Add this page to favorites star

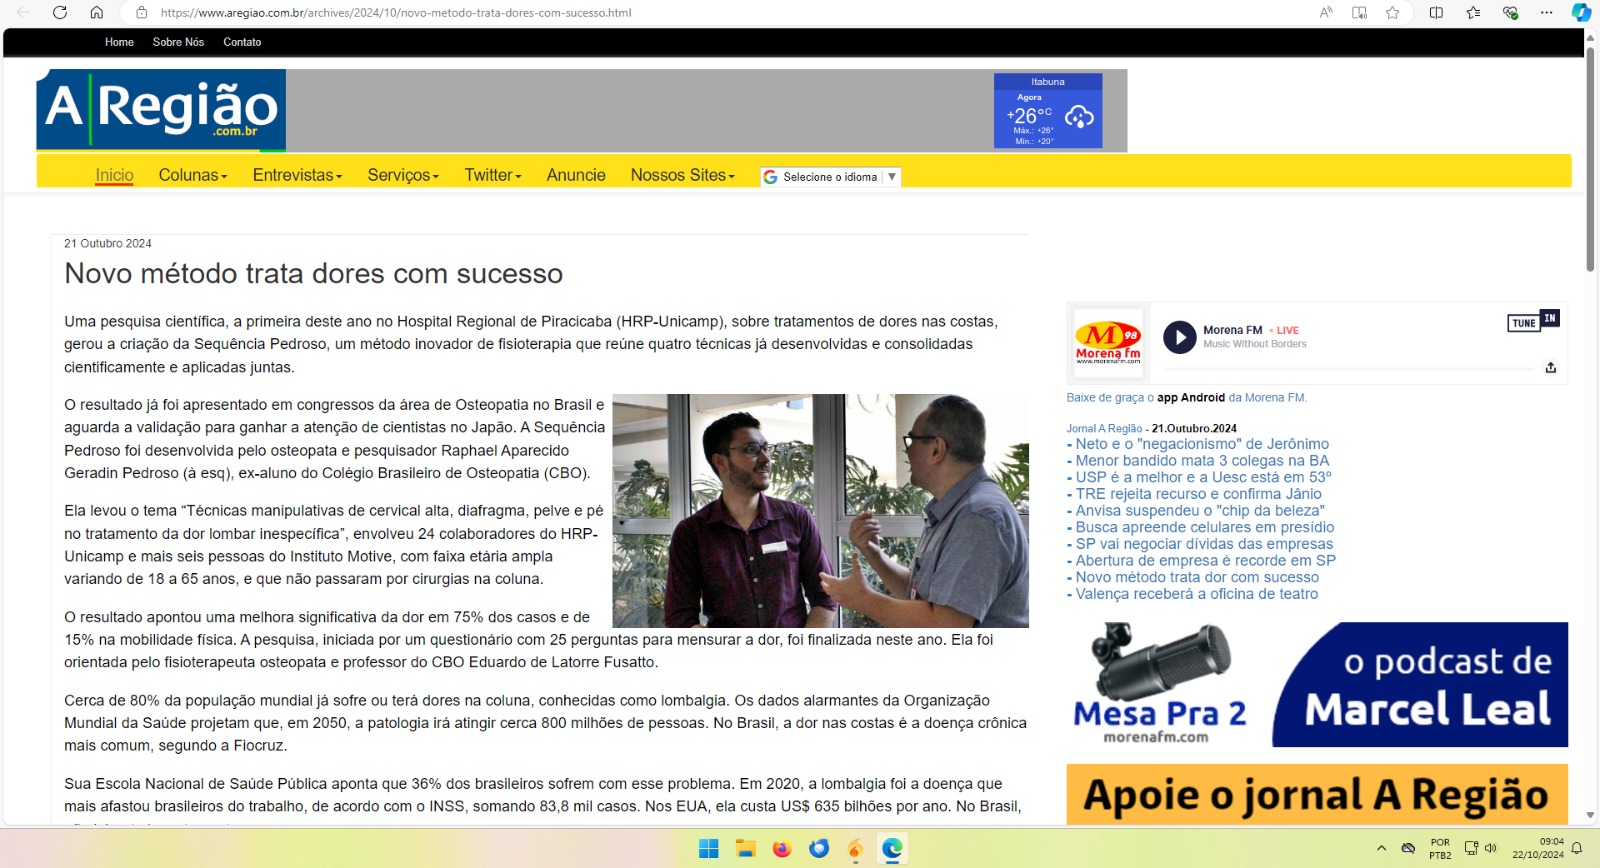(x=1393, y=13)
